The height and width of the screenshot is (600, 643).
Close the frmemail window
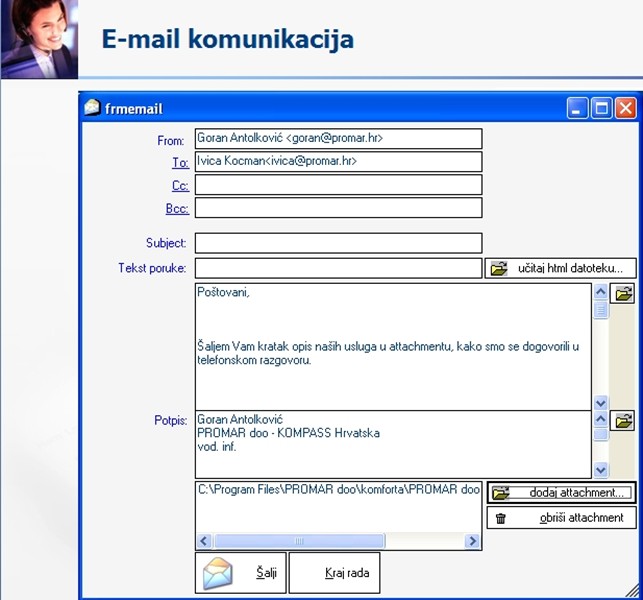coord(626,108)
